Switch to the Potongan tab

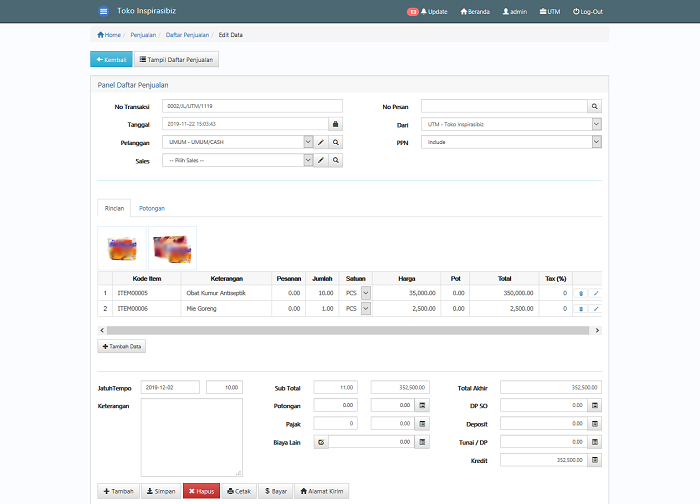pyautogui.click(x=152, y=208)
